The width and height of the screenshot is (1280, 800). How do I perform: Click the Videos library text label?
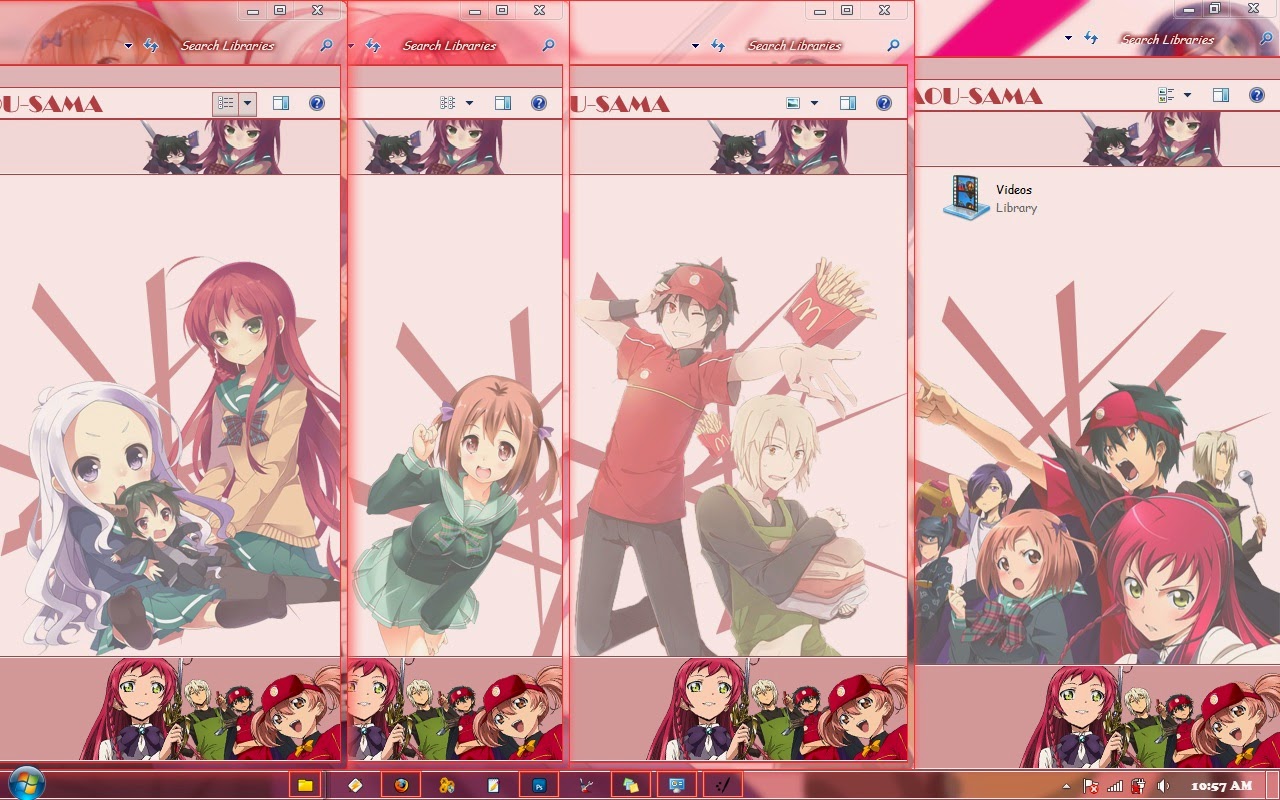click(x=1014, y=190)
